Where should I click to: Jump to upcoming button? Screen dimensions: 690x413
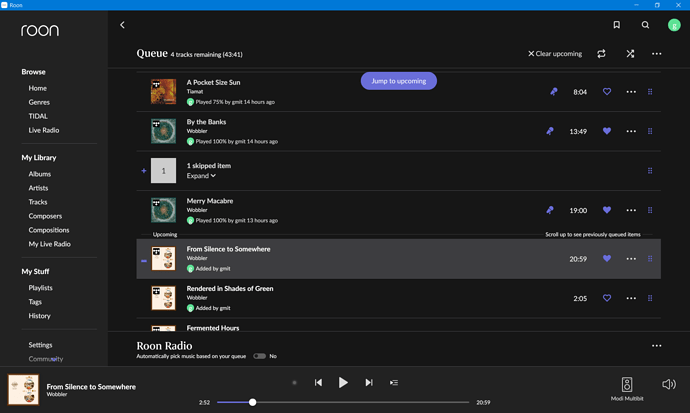(399, 81)
